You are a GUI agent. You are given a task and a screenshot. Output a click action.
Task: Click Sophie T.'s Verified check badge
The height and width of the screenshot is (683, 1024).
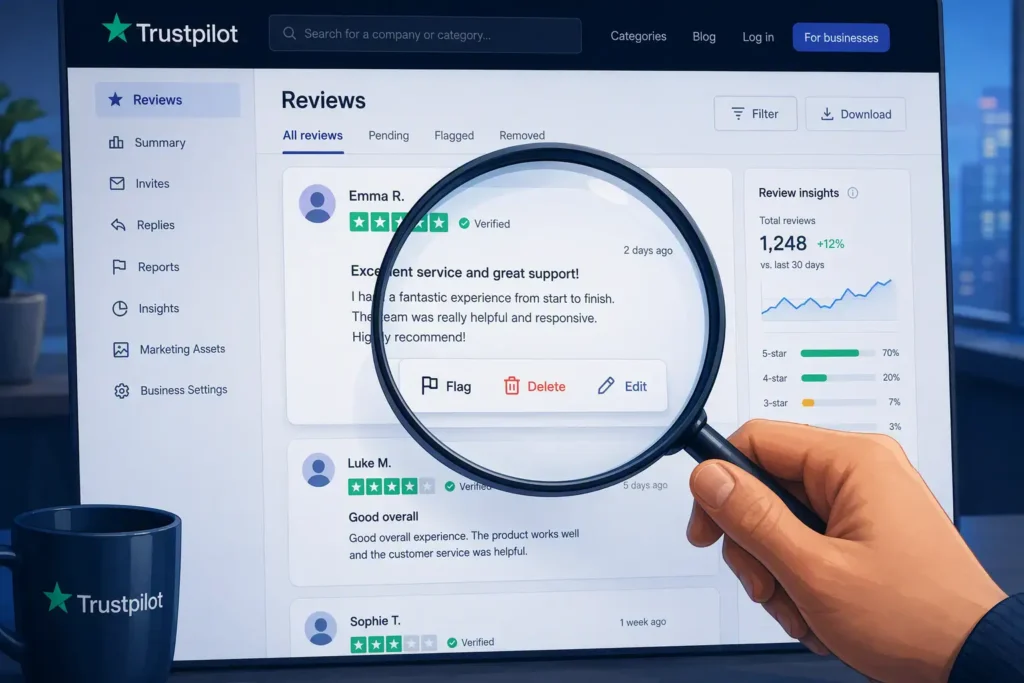tap(452, 643)
